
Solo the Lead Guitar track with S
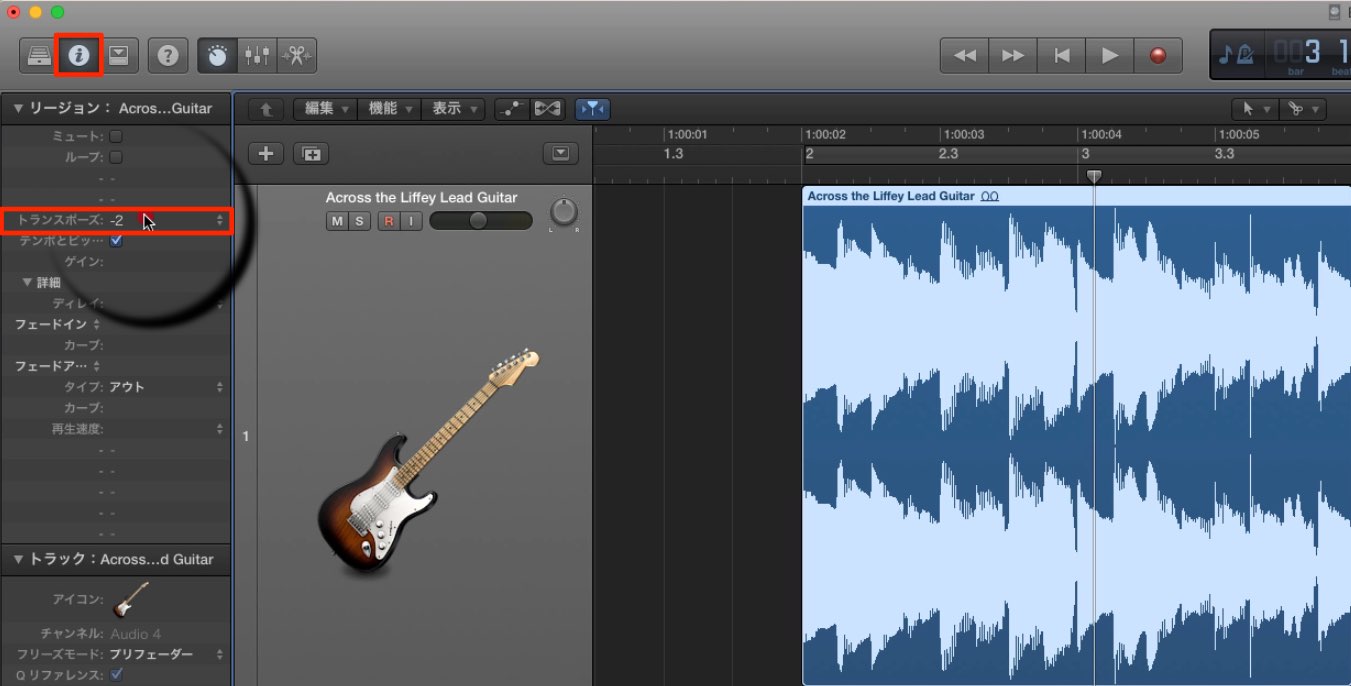point(359,221)
